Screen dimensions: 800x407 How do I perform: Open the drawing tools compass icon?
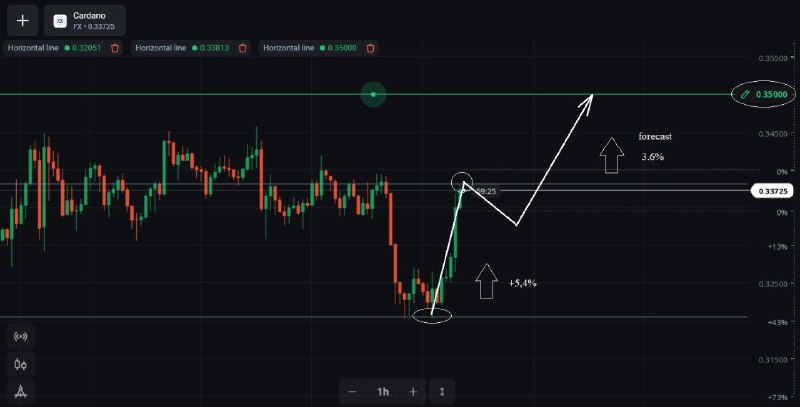21,392
